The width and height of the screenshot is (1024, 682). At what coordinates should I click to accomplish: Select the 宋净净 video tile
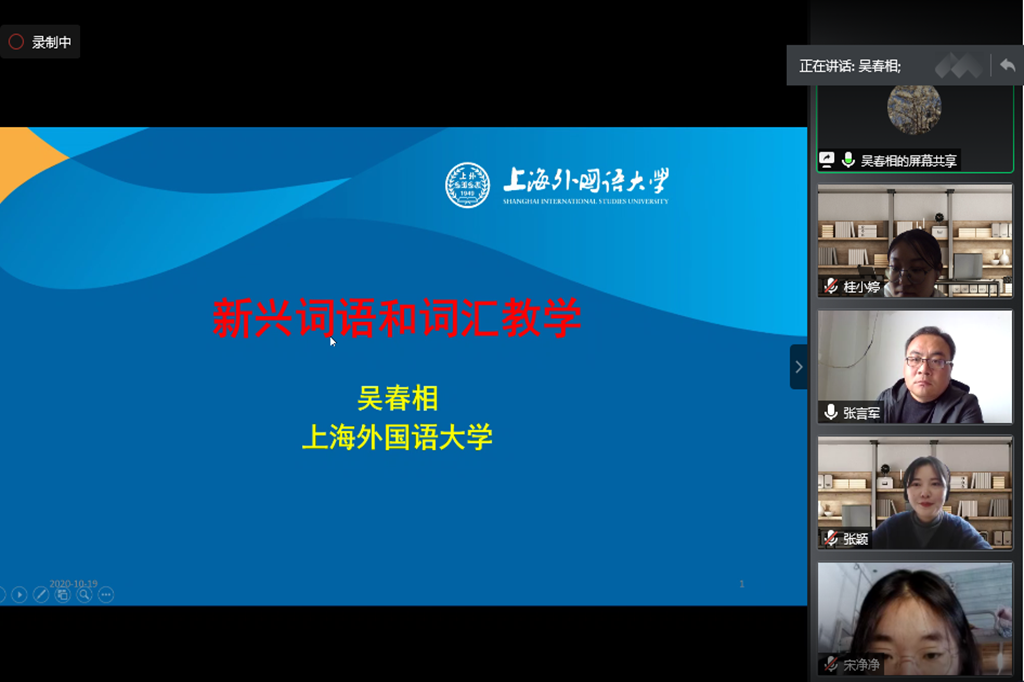[x=915, y=618]
